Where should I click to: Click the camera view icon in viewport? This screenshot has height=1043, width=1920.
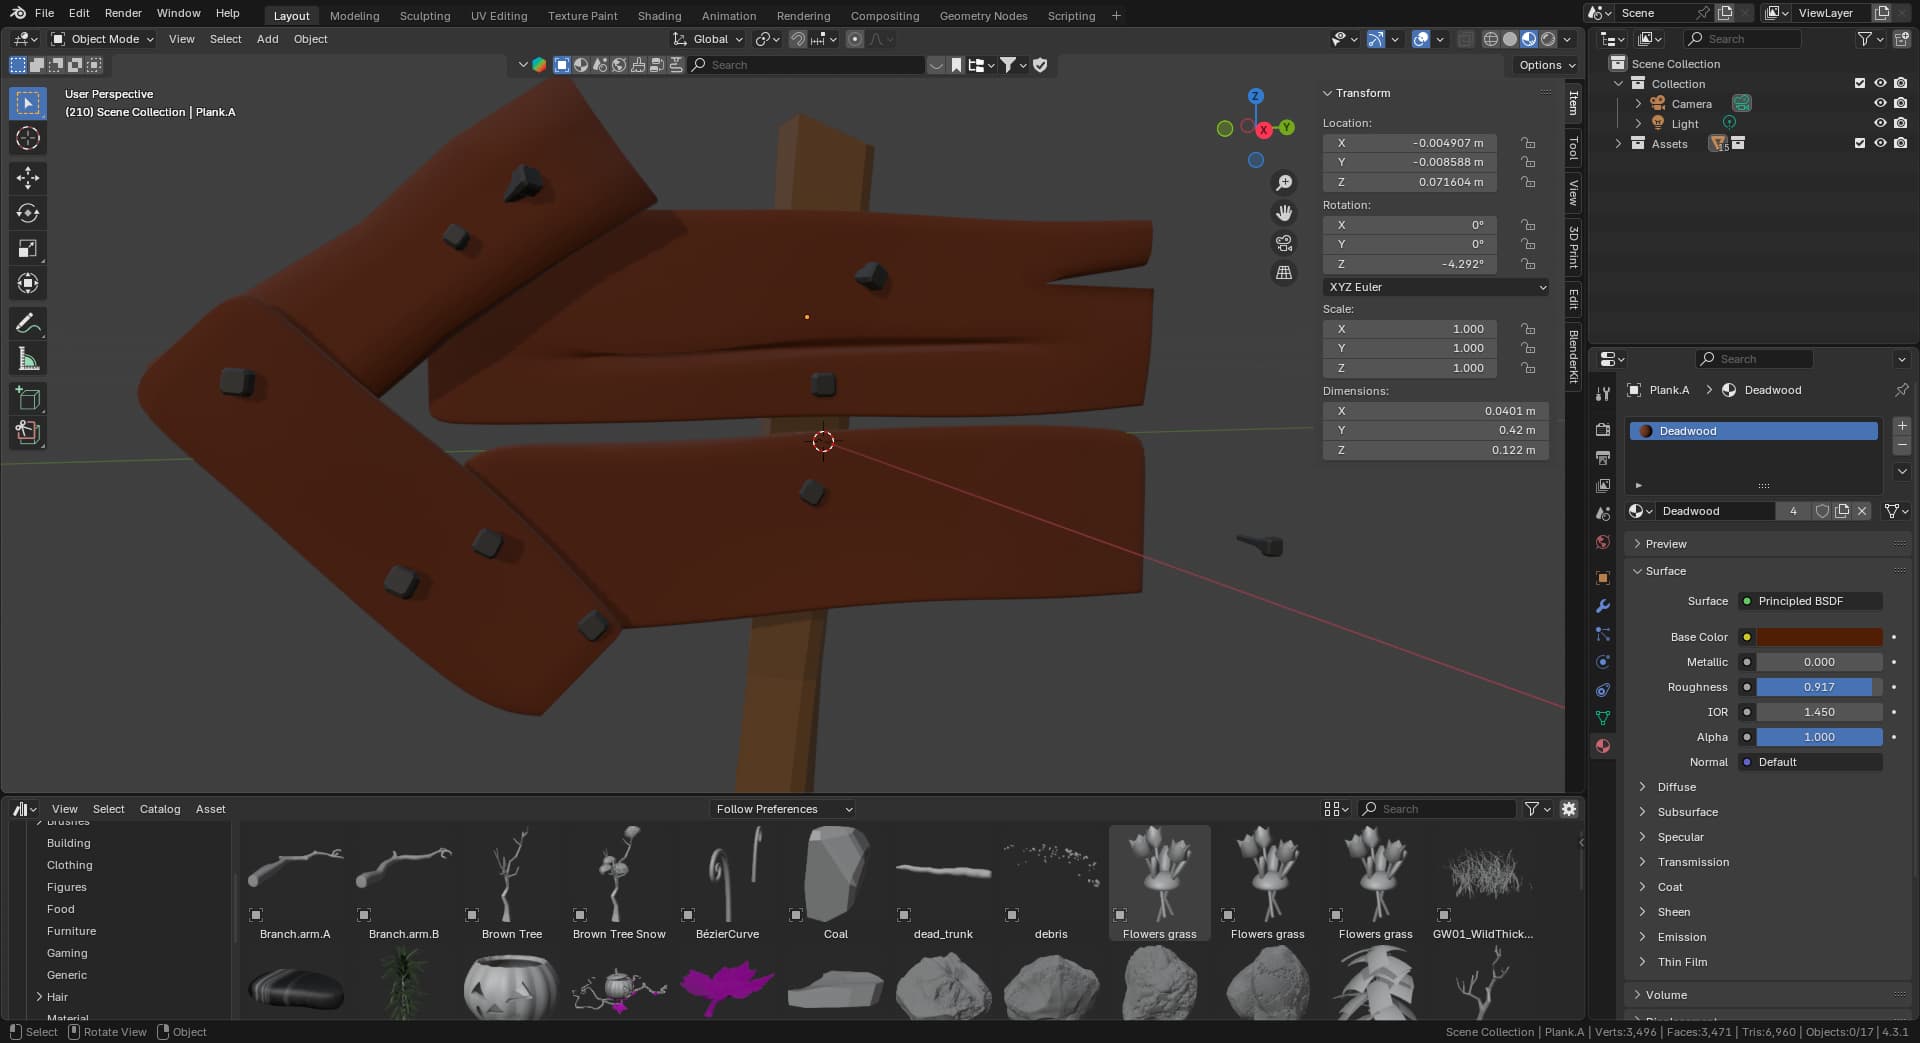coord(1284,243)
